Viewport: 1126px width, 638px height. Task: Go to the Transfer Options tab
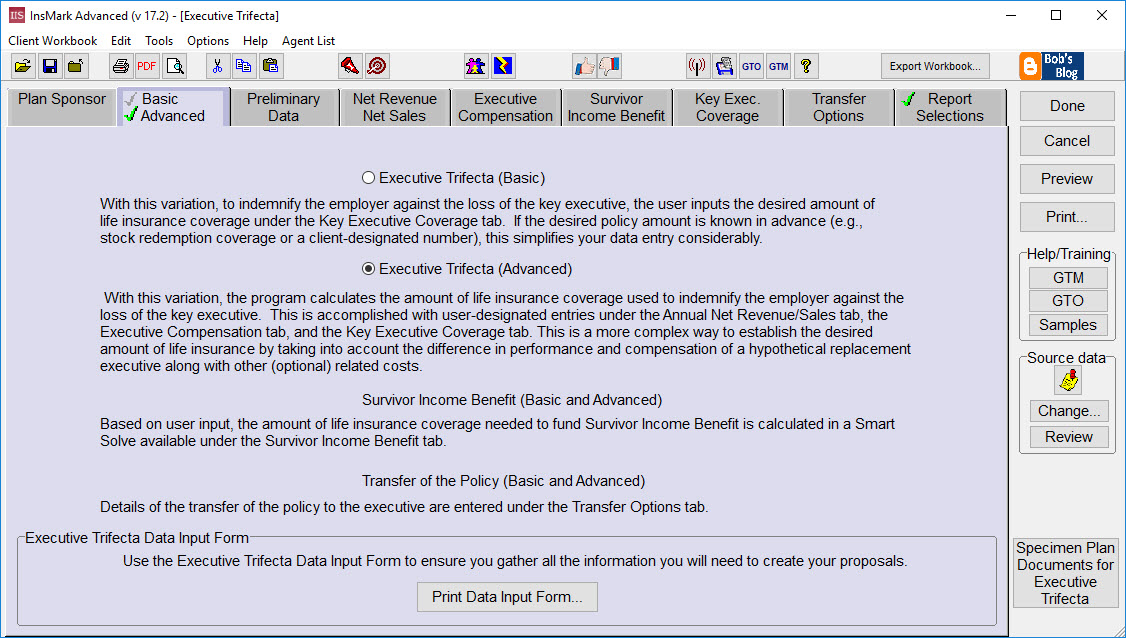pyautogui.click(x=838, y=107)
